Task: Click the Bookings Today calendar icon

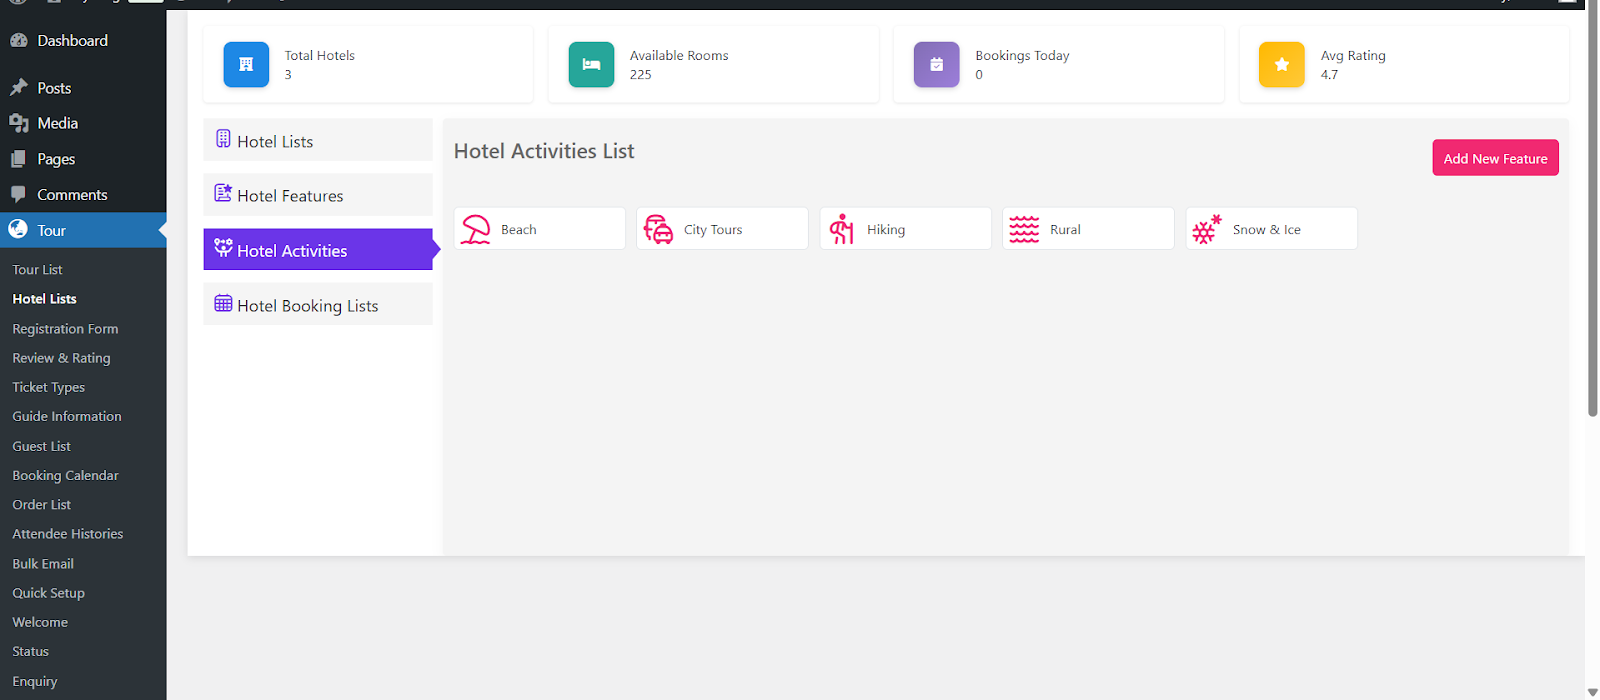Action: pyautogui.click(x=936, y=65)
